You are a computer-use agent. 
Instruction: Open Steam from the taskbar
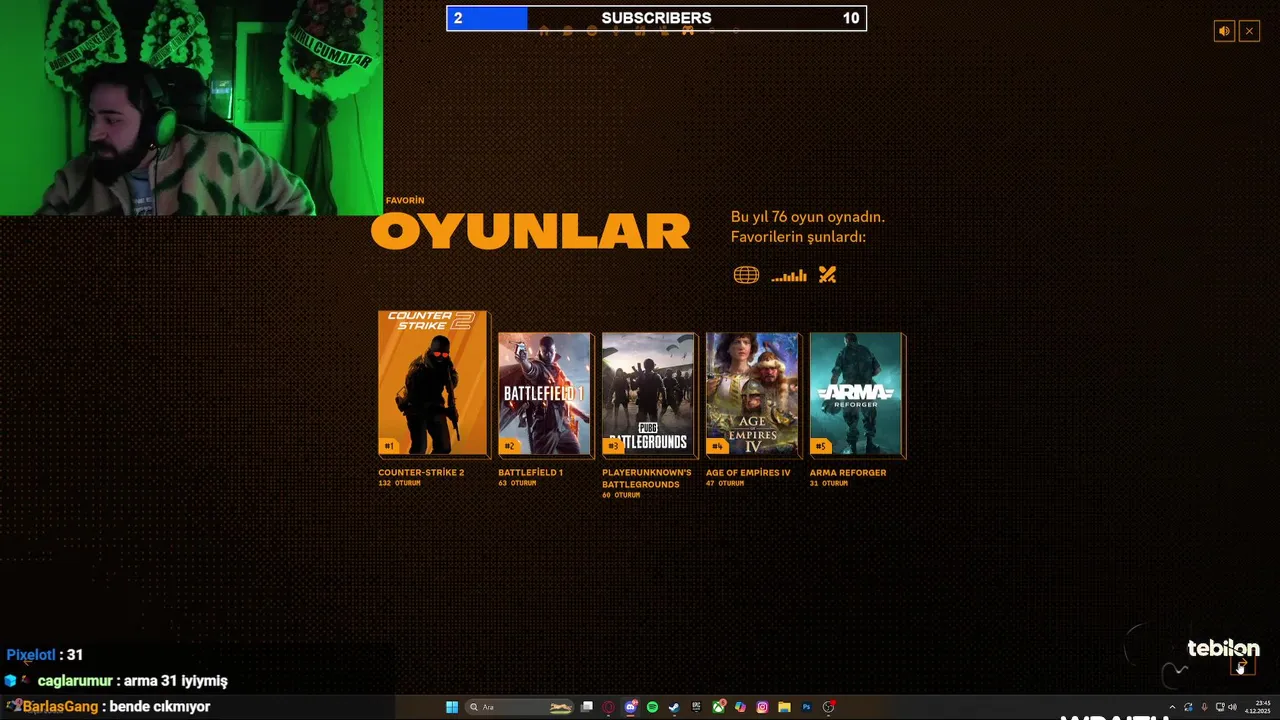pos(674,707)
